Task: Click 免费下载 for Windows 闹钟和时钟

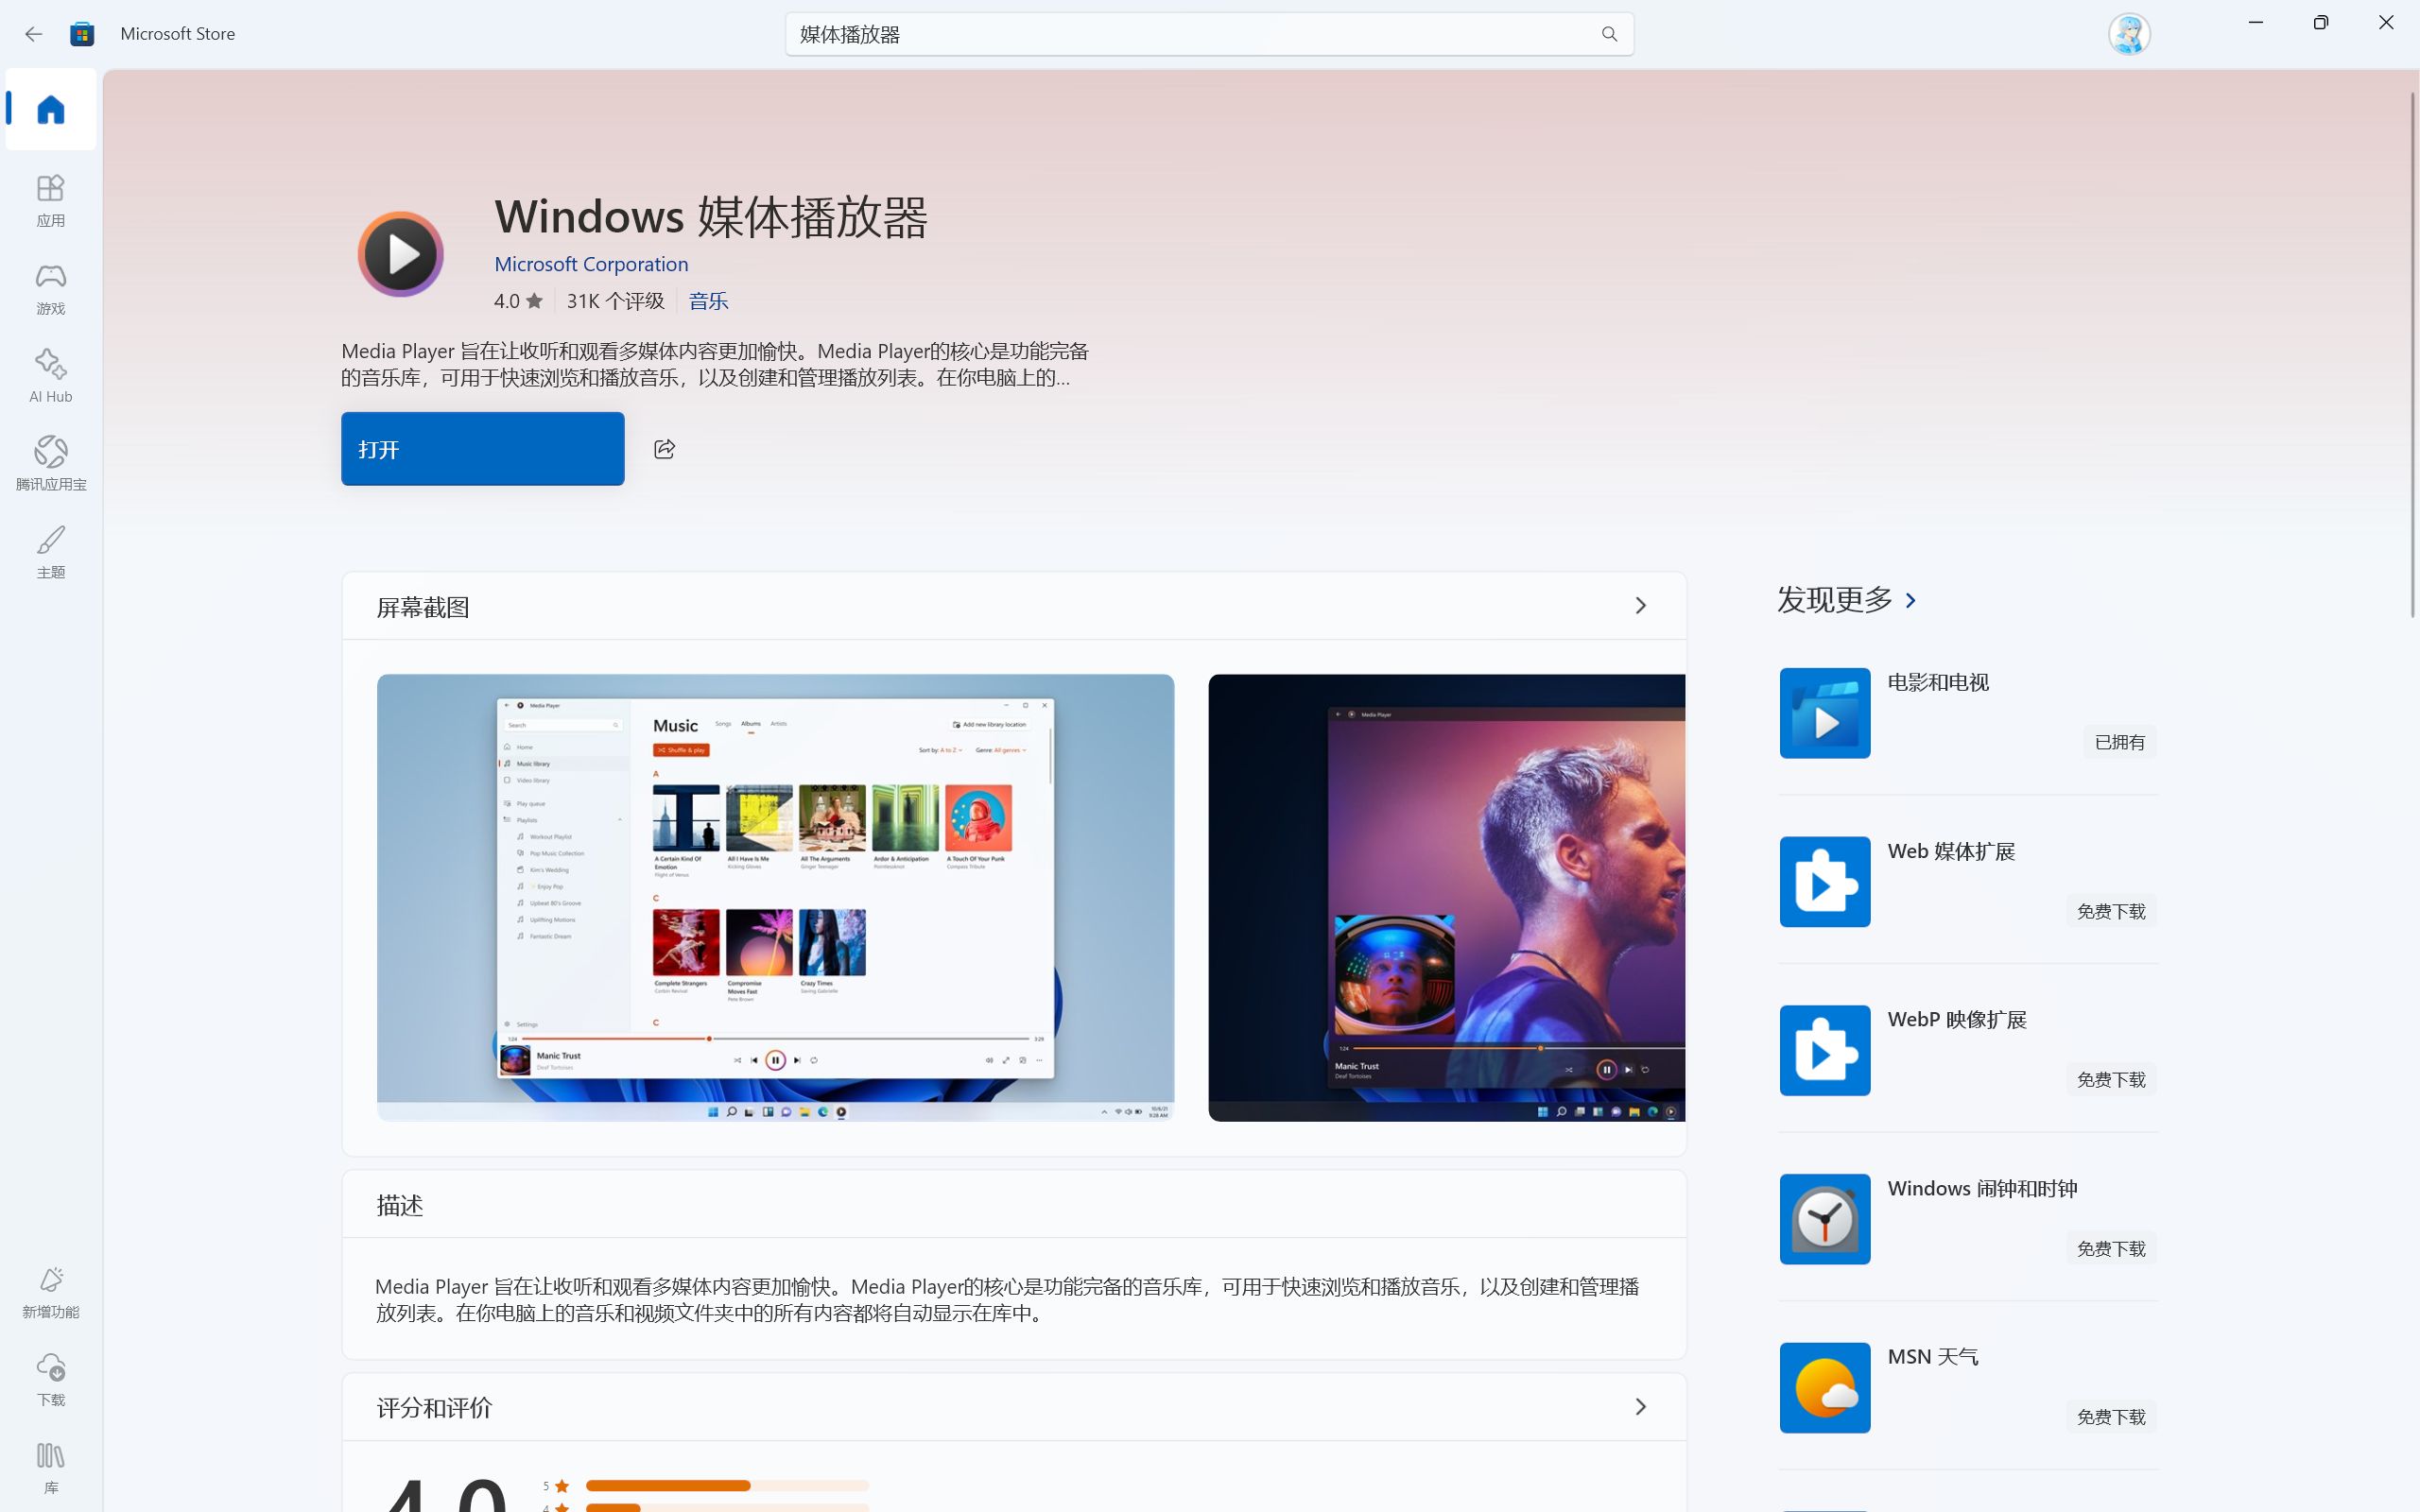Action: click(2111, 1248)
